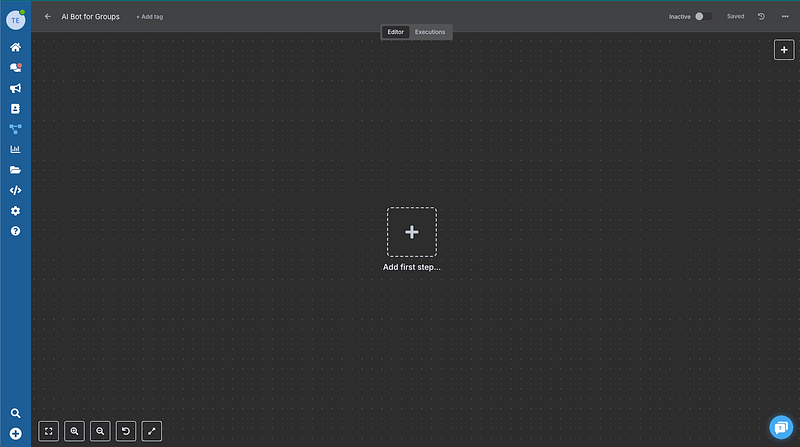The width and height of the screenshot is (800, 447).
Task: Click the + Add tag link
Action: point(150,17)
